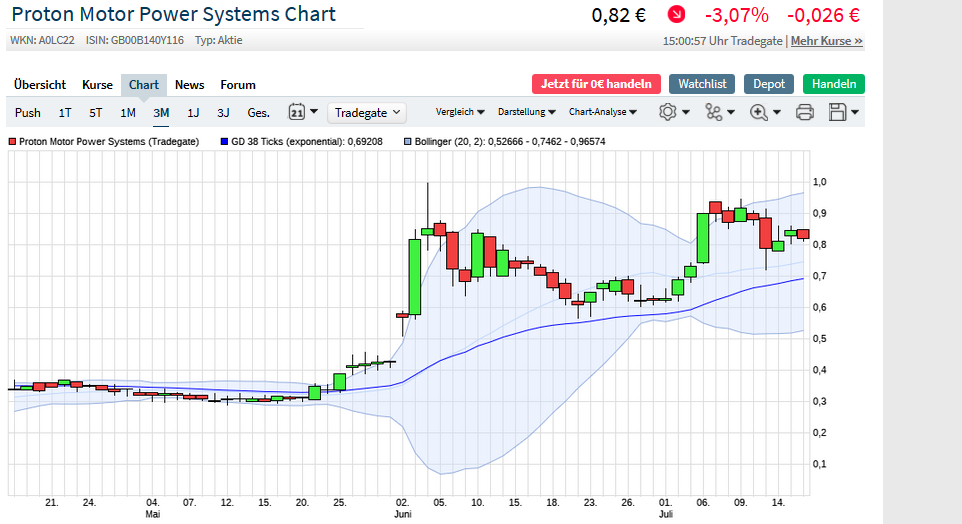962x524 pixels.
Task: Select the Ges. total time range
Action: coord(258,113)
